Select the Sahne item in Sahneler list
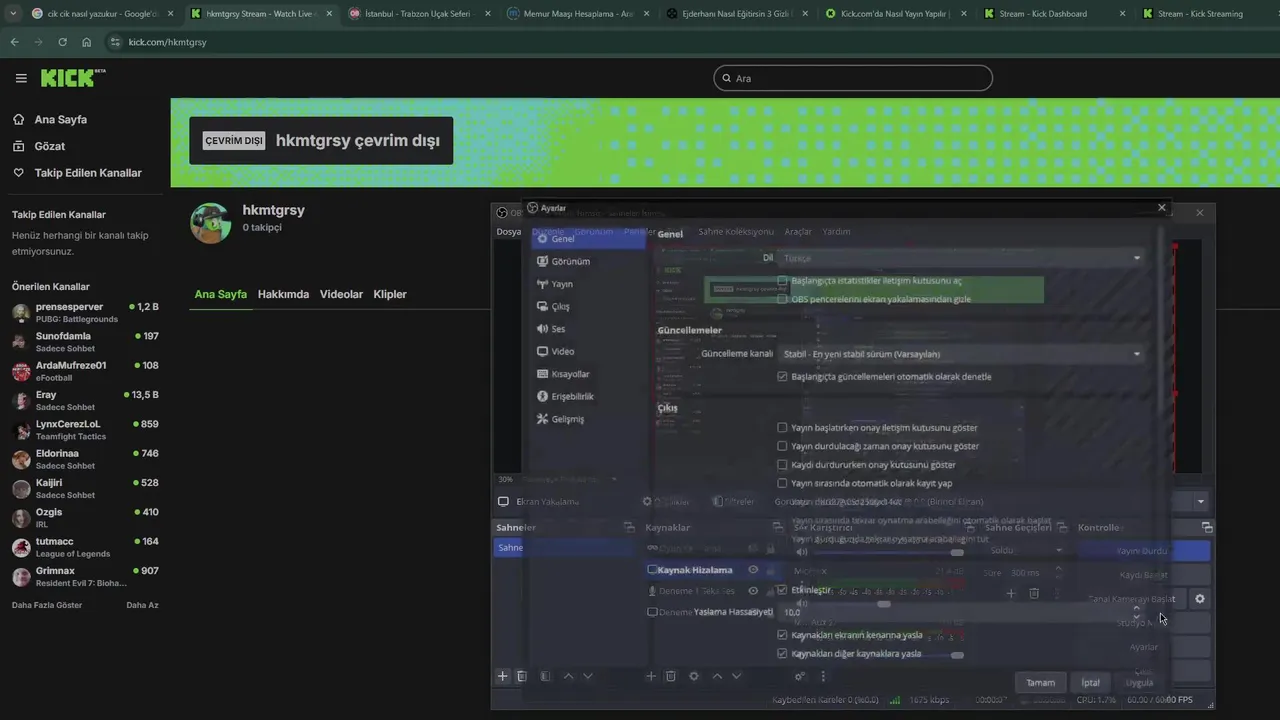This screenshot has height=720, width=1280. click(564, 548)
